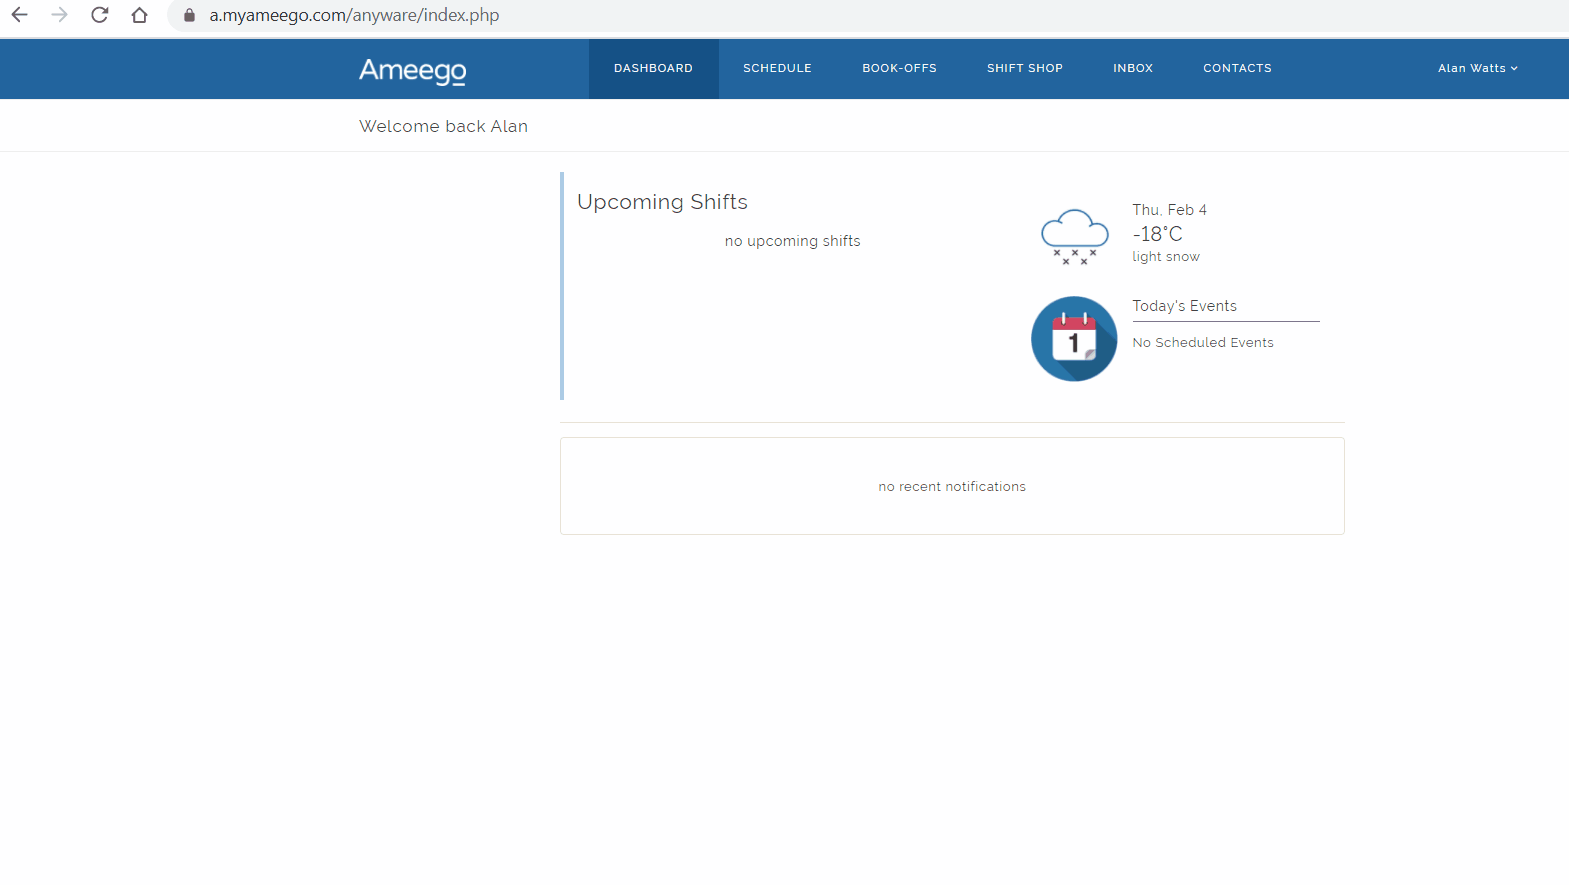Screen dimensions: 1569x885
Task: Go to the Schedule tab
Action: (777, 68)
